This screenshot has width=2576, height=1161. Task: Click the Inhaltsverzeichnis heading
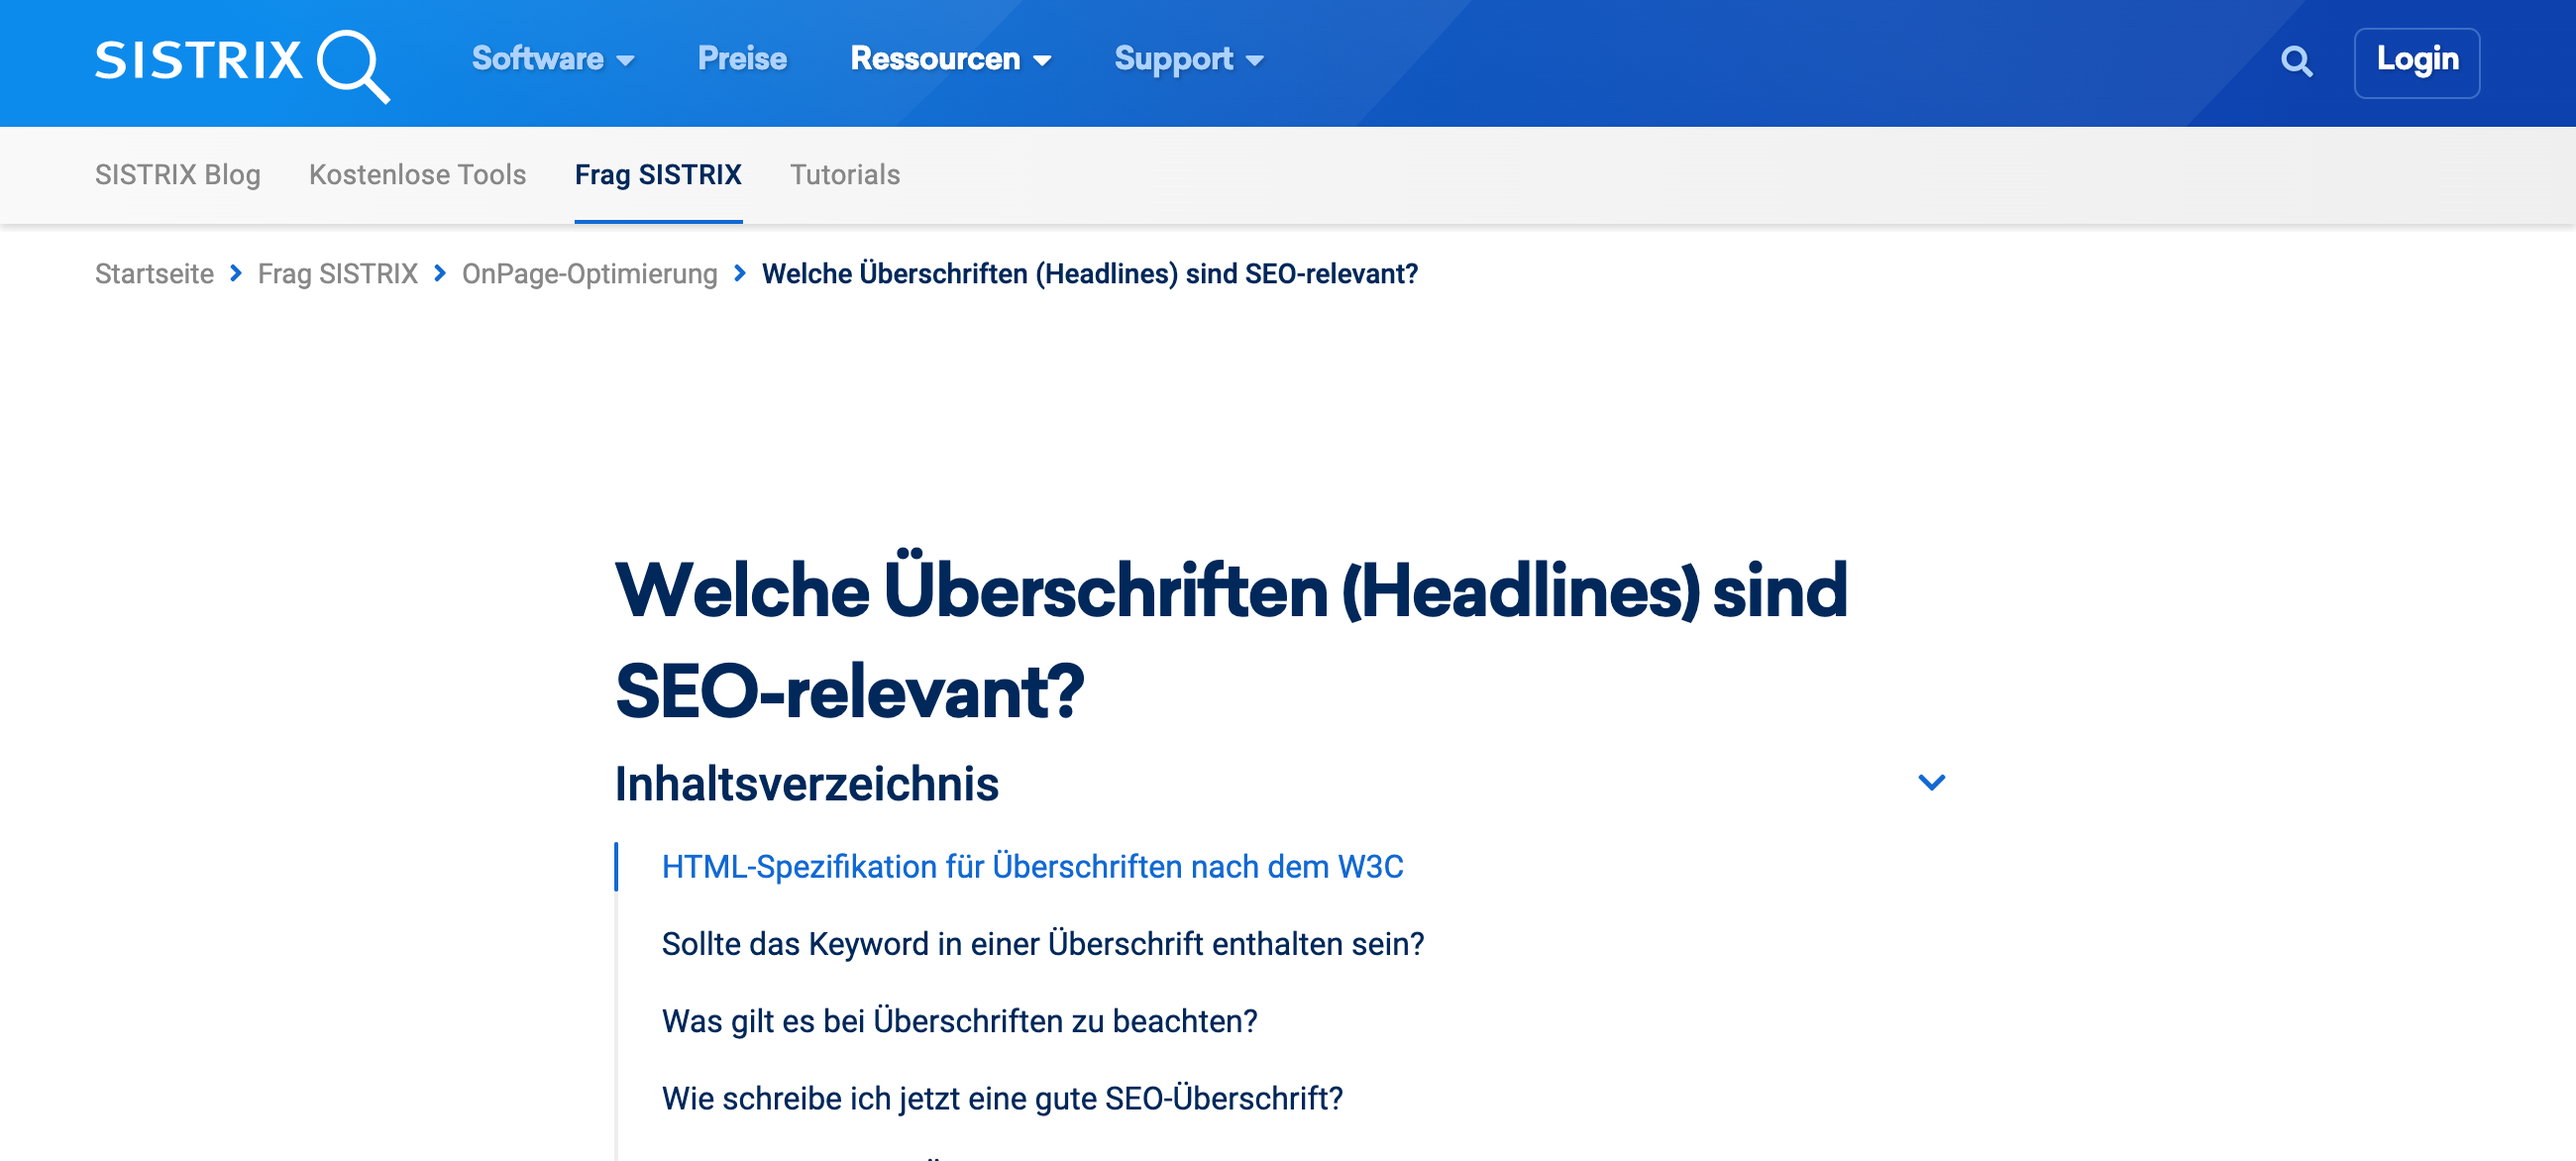pyautogui.click(x=806, y=783)
